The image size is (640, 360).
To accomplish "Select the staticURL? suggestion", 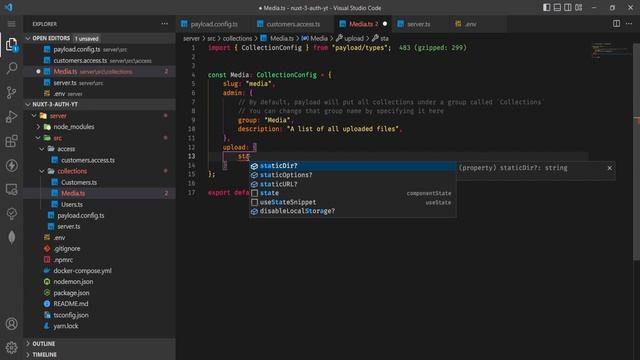I will point(353,184).
